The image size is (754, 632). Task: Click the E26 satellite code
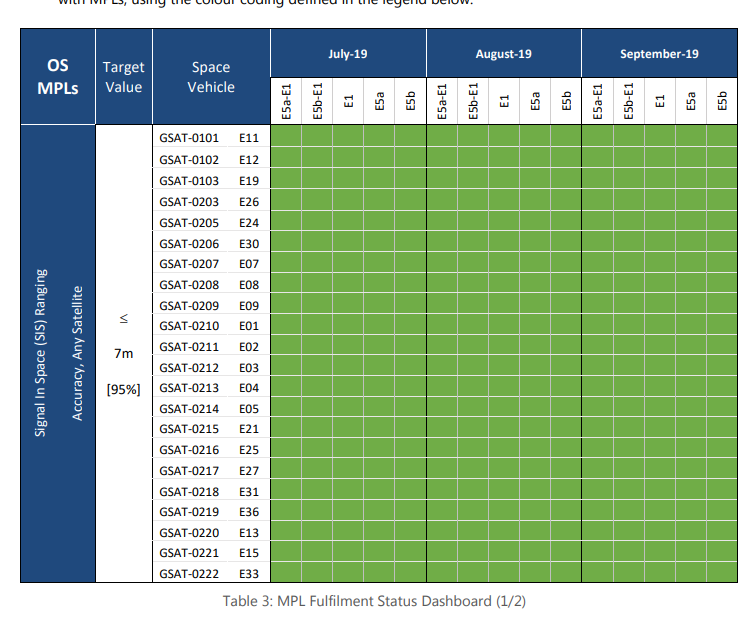pos(249,202)
